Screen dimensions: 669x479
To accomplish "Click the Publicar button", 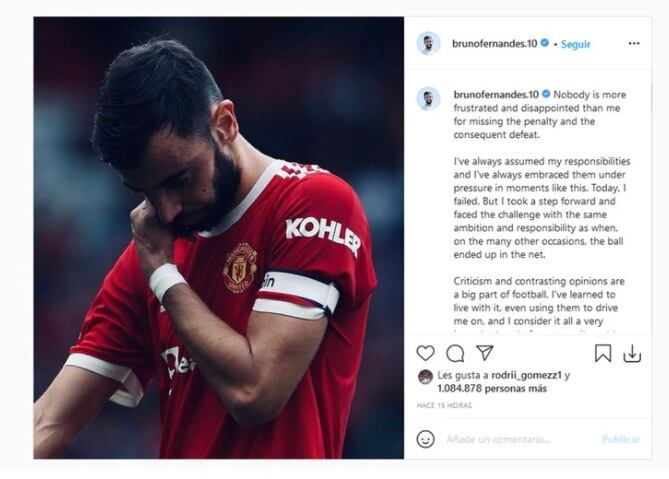I will [x=621, y=439].
